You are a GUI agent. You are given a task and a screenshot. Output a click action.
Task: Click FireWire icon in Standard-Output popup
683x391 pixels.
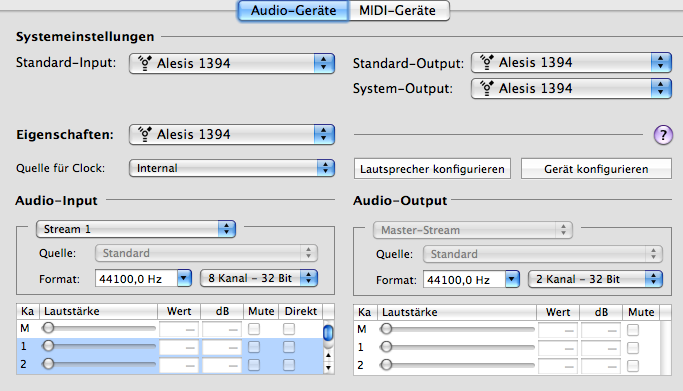tap(487, 62)
